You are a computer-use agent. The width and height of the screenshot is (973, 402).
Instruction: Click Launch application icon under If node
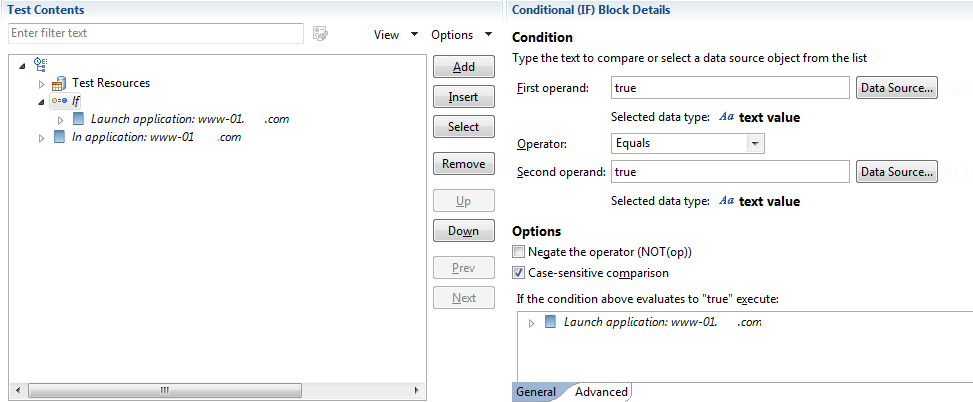pyautogui.click(x=78, y=118)
